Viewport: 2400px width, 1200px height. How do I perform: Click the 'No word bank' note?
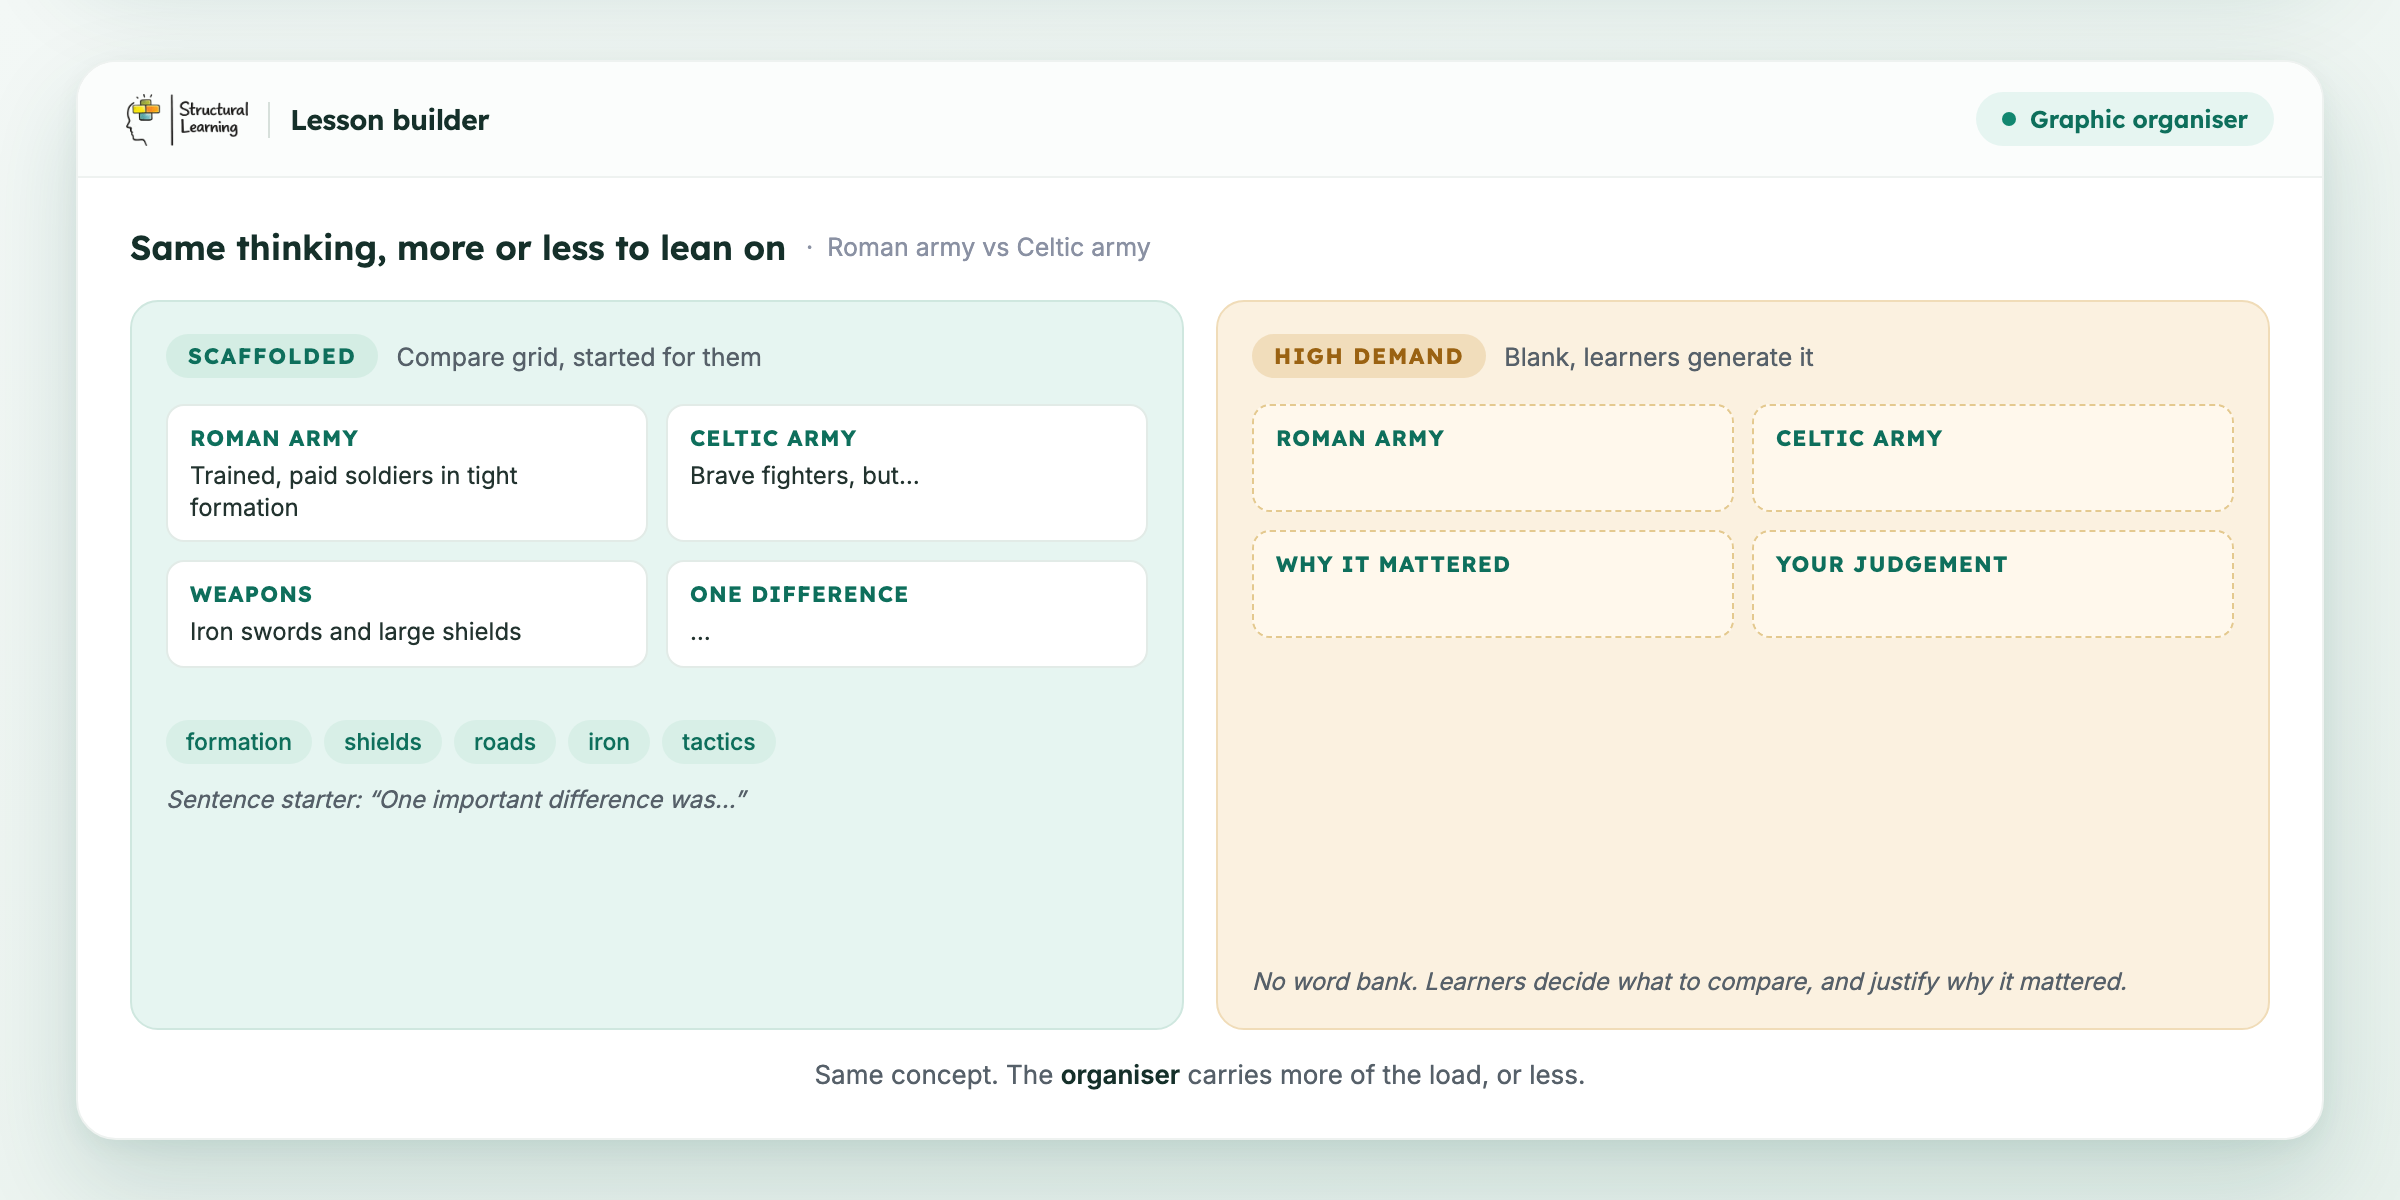click(x=1690, y=982)
